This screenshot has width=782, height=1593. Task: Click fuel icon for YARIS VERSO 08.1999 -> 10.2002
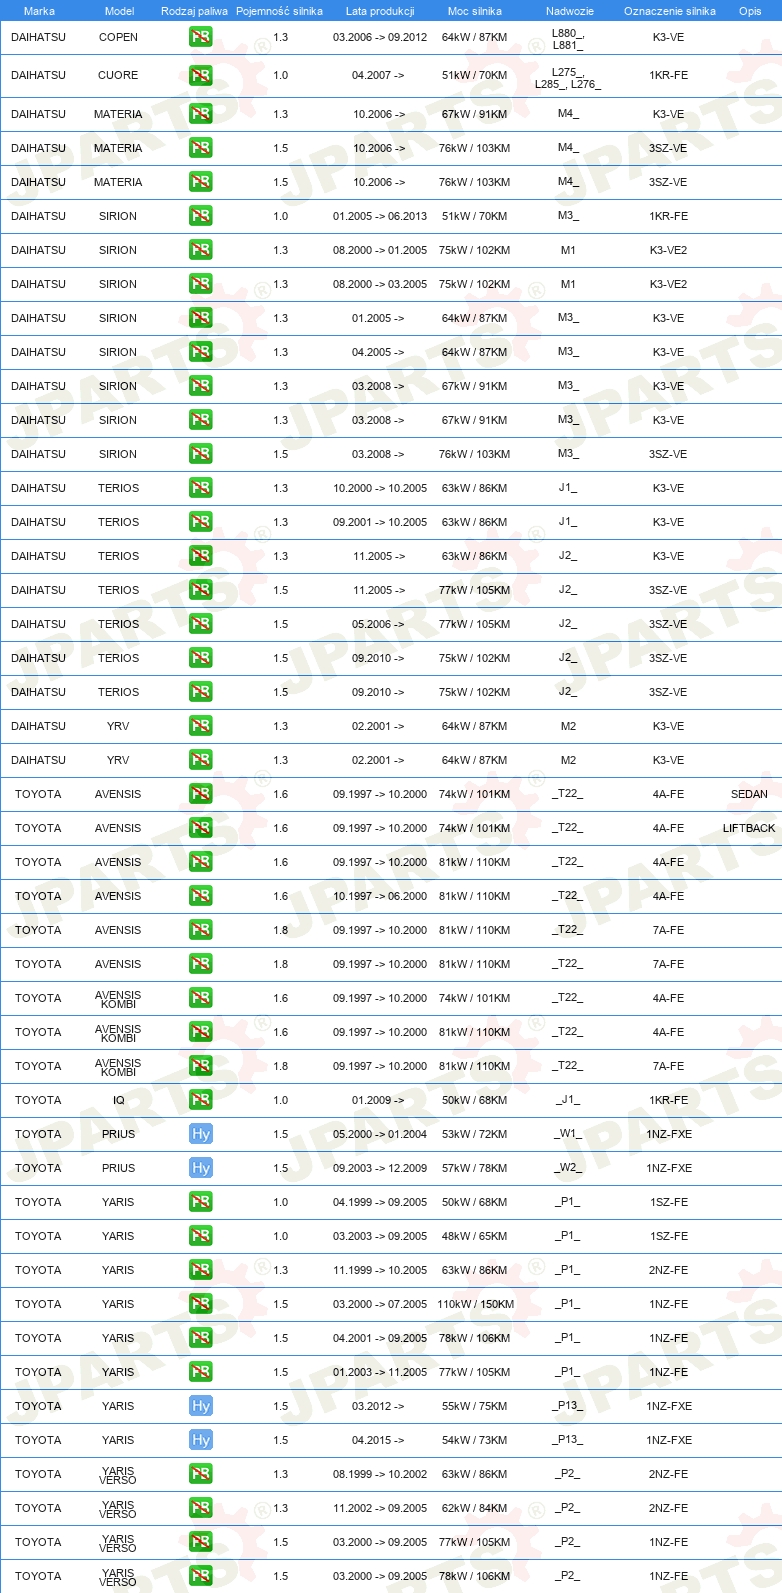pos(201,1474)
